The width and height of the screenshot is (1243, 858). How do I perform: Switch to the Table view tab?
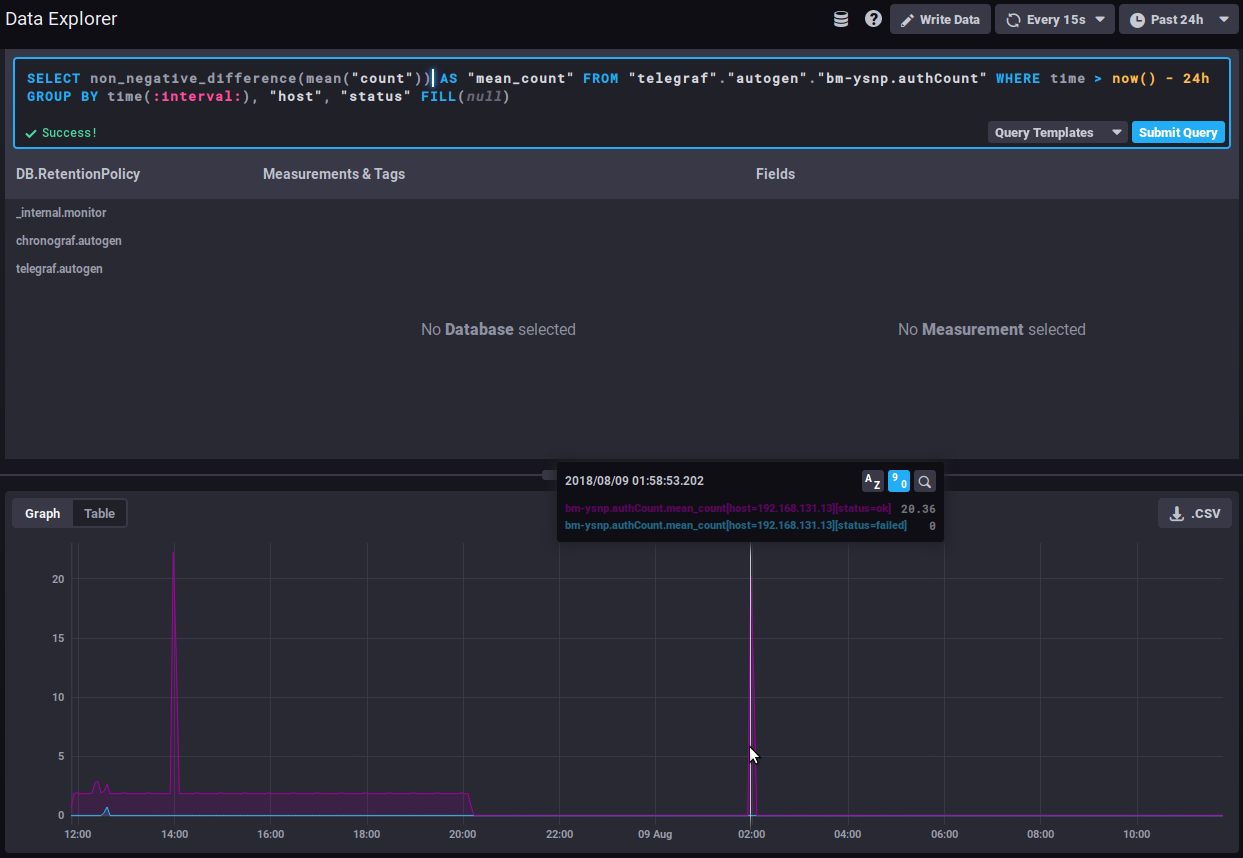pos(99,513)
